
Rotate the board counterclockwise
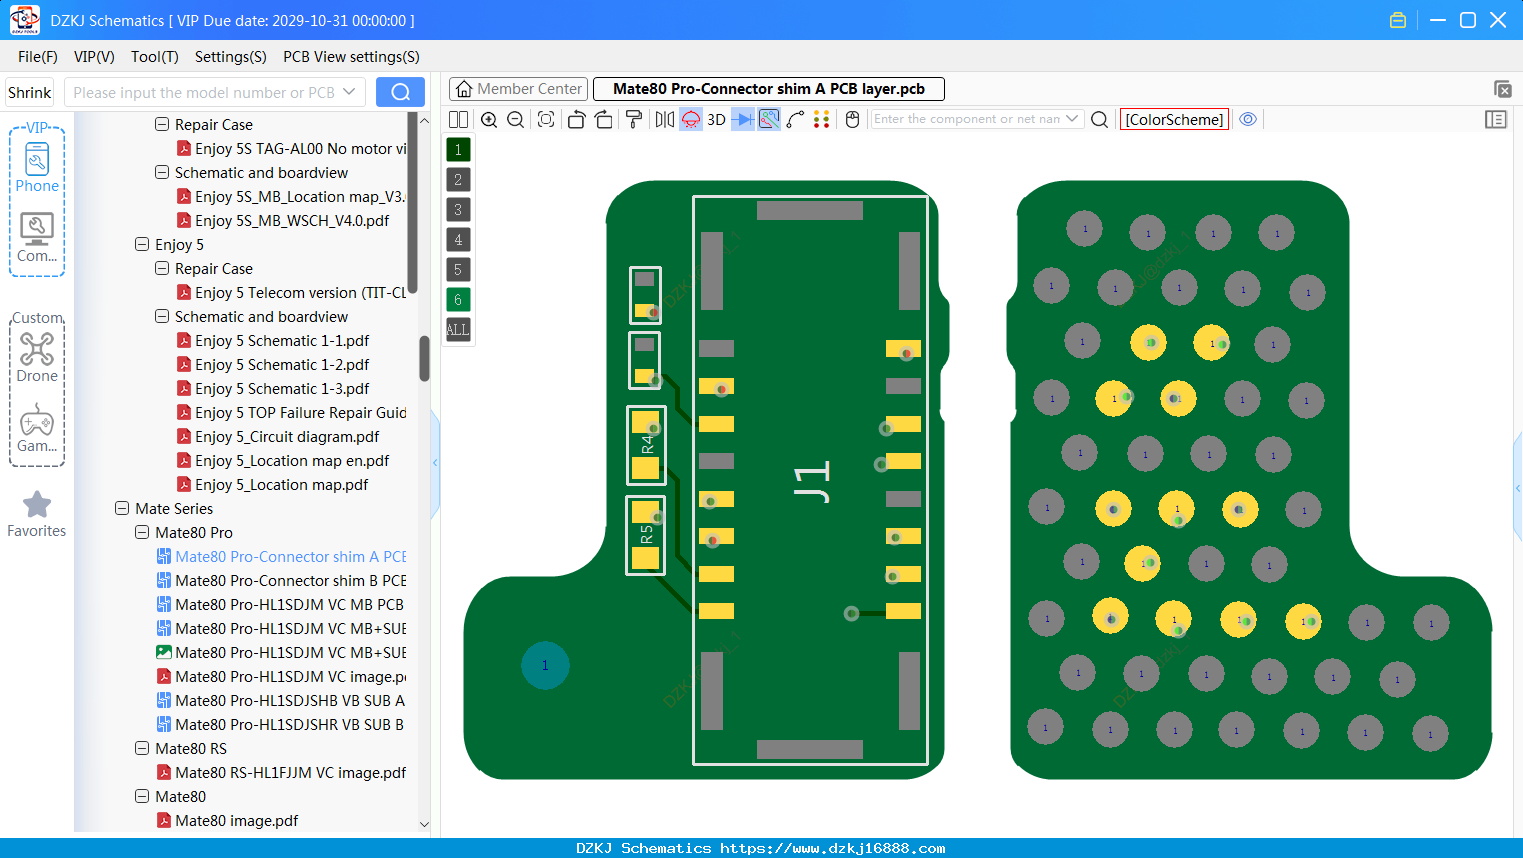576,120
